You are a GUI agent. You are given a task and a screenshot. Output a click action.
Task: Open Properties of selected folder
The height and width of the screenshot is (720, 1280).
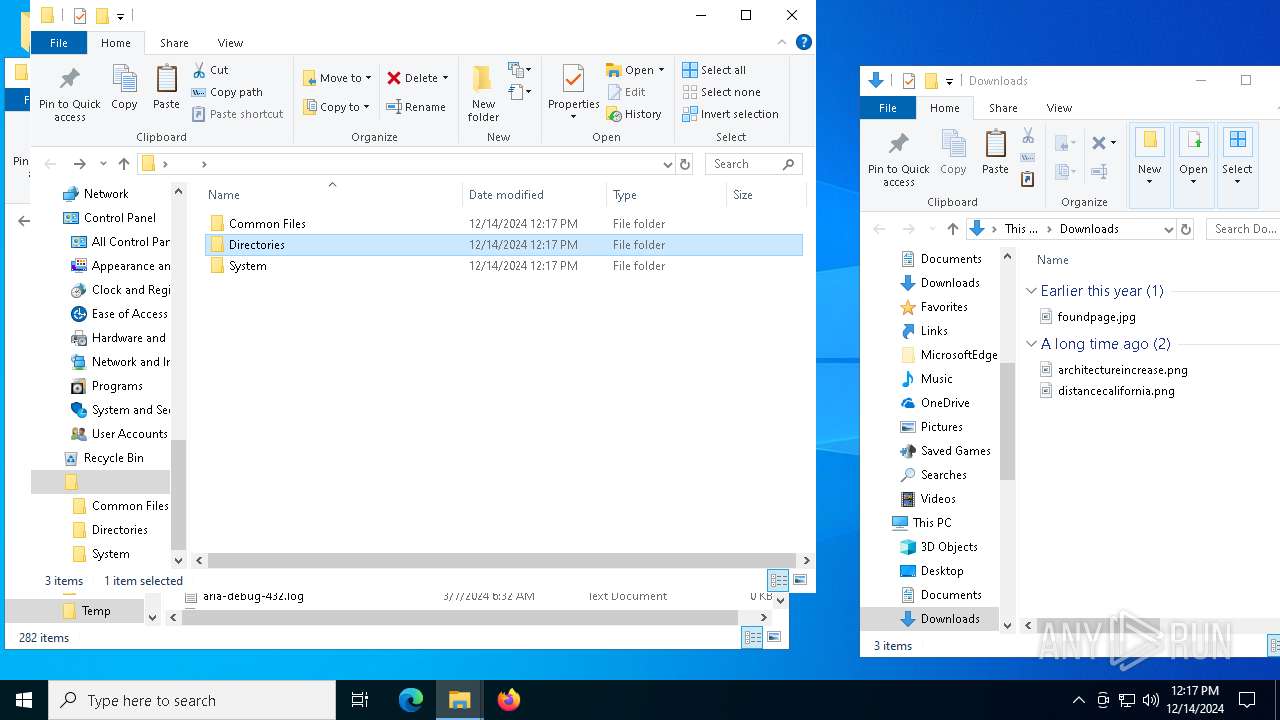[573, 94]
